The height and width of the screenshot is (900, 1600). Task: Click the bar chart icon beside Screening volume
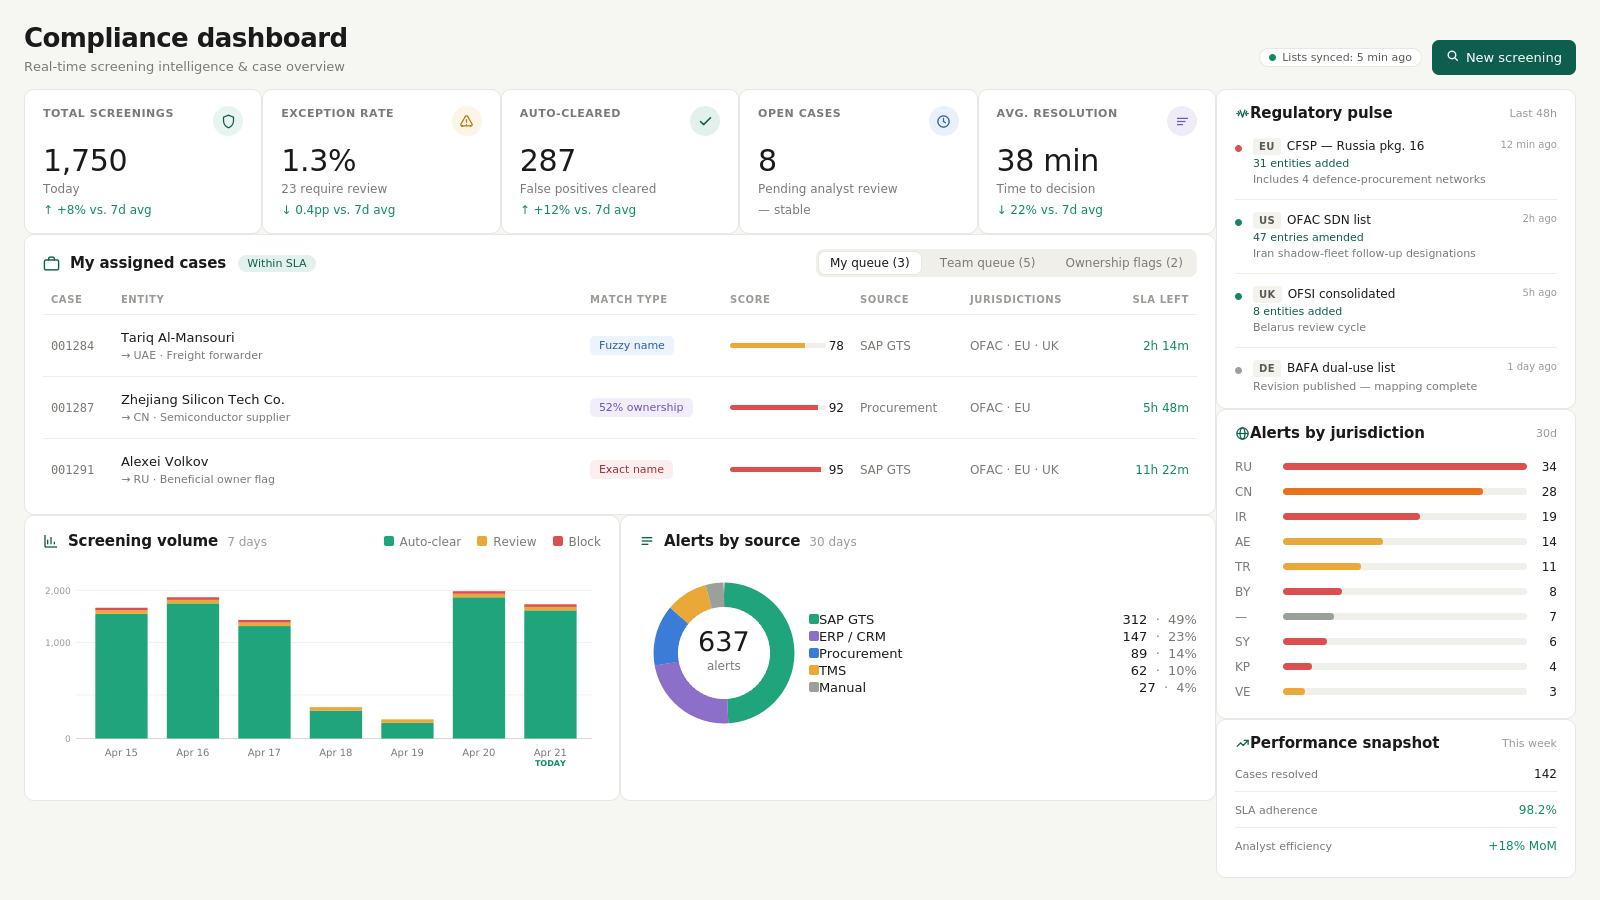[50, 541]
